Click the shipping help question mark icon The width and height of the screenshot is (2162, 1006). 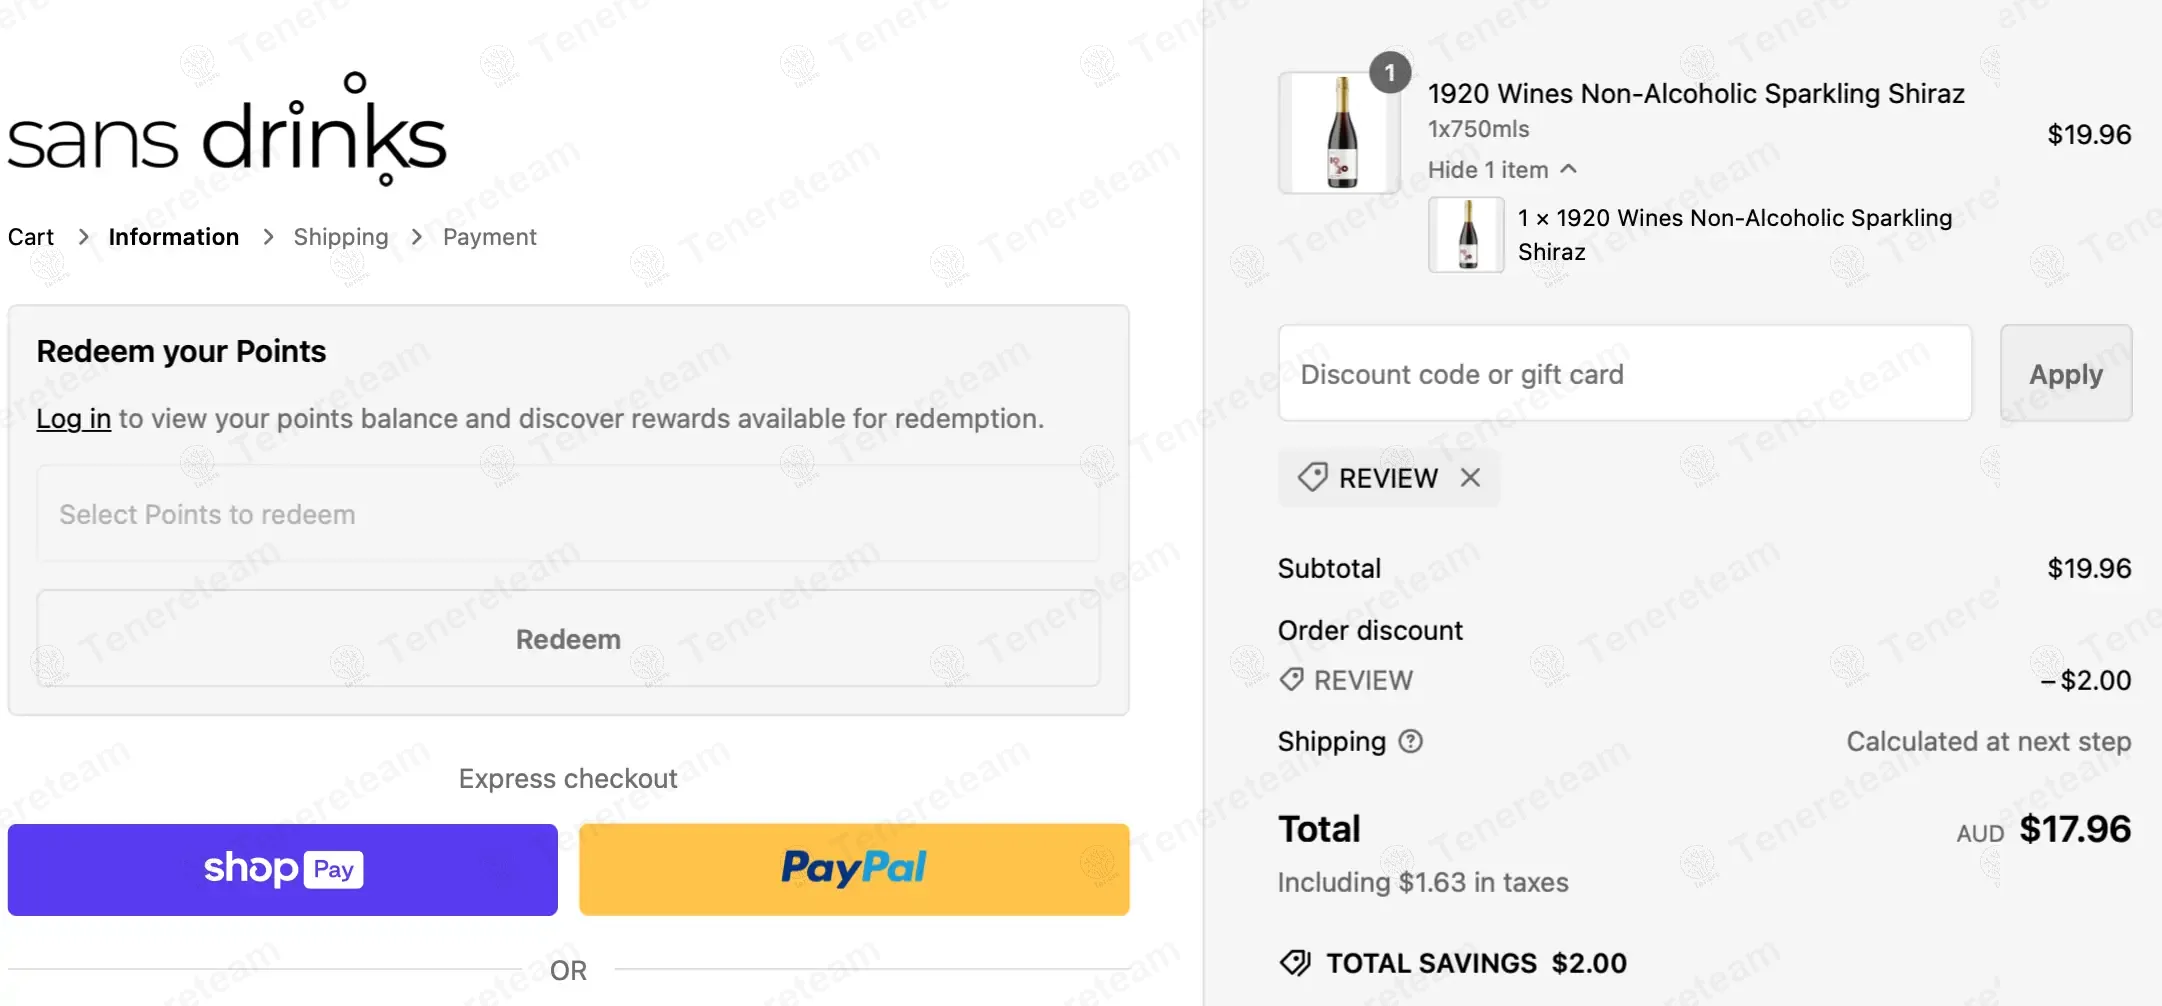[x=1410, y=741]
